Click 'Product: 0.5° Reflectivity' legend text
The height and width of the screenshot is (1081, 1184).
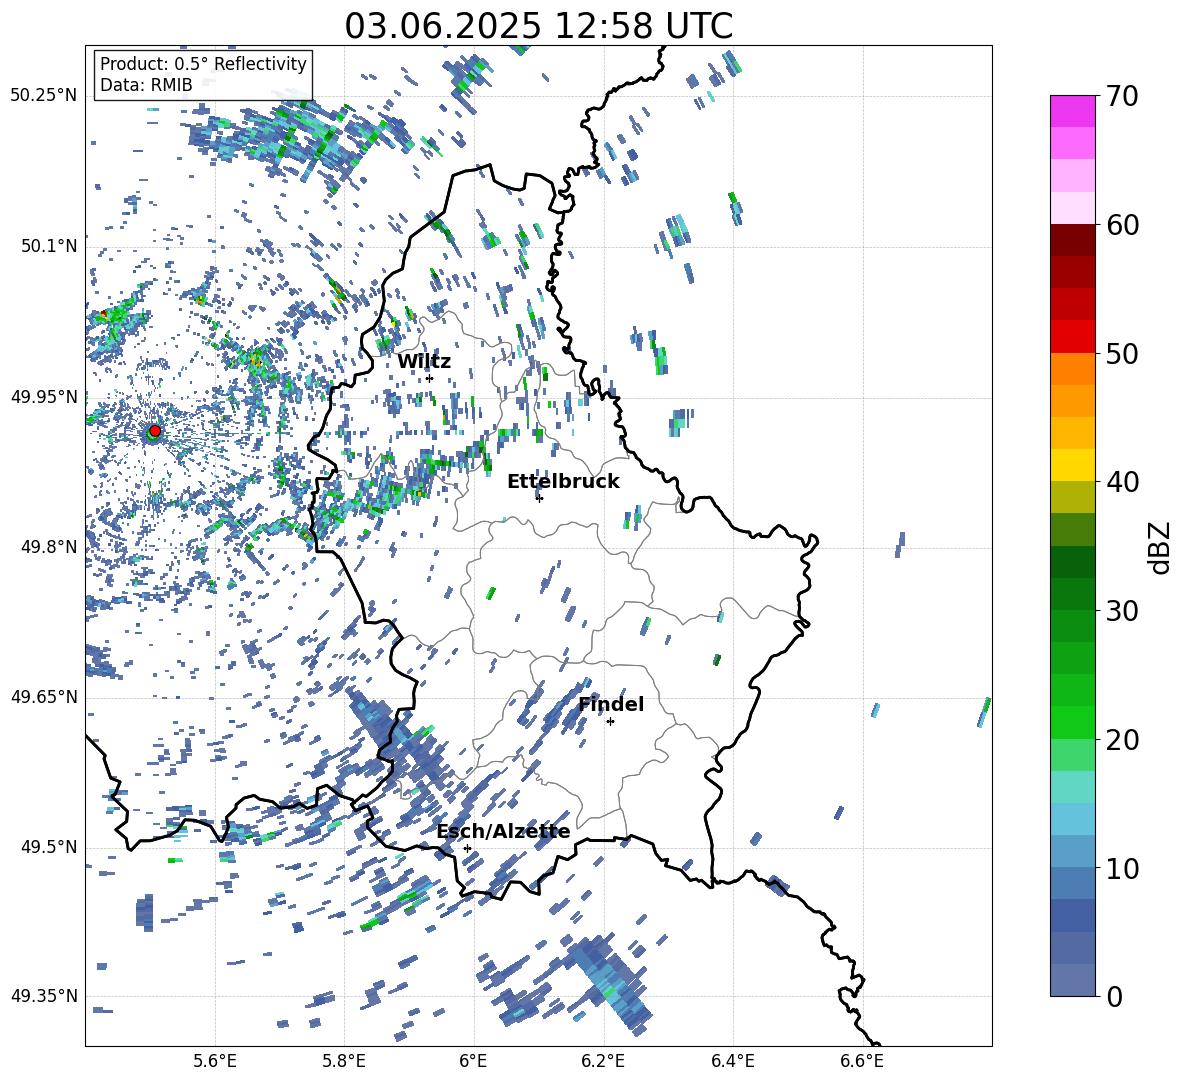tap(203, 64)
